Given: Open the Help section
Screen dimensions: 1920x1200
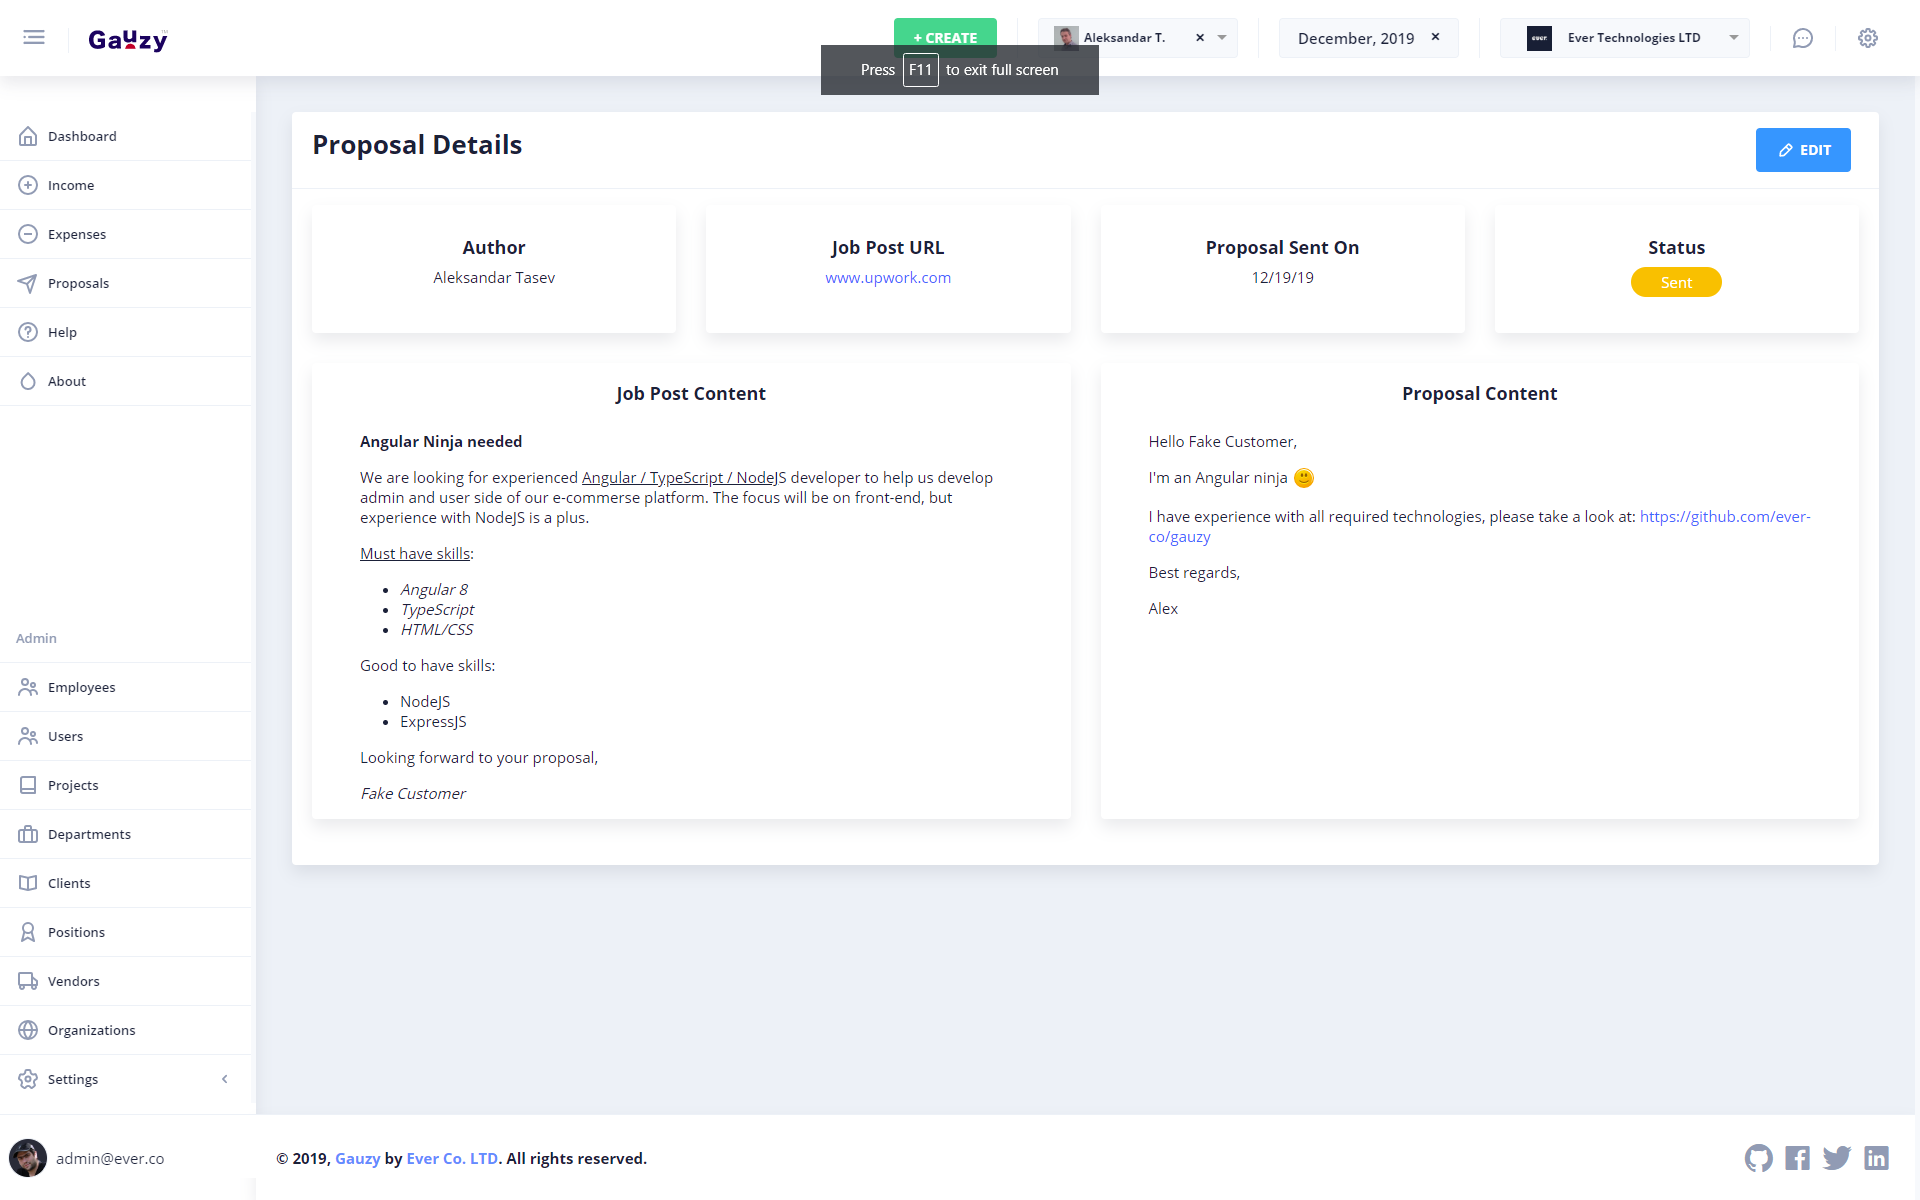Looking at the screenshot, I should coord(61,332).
